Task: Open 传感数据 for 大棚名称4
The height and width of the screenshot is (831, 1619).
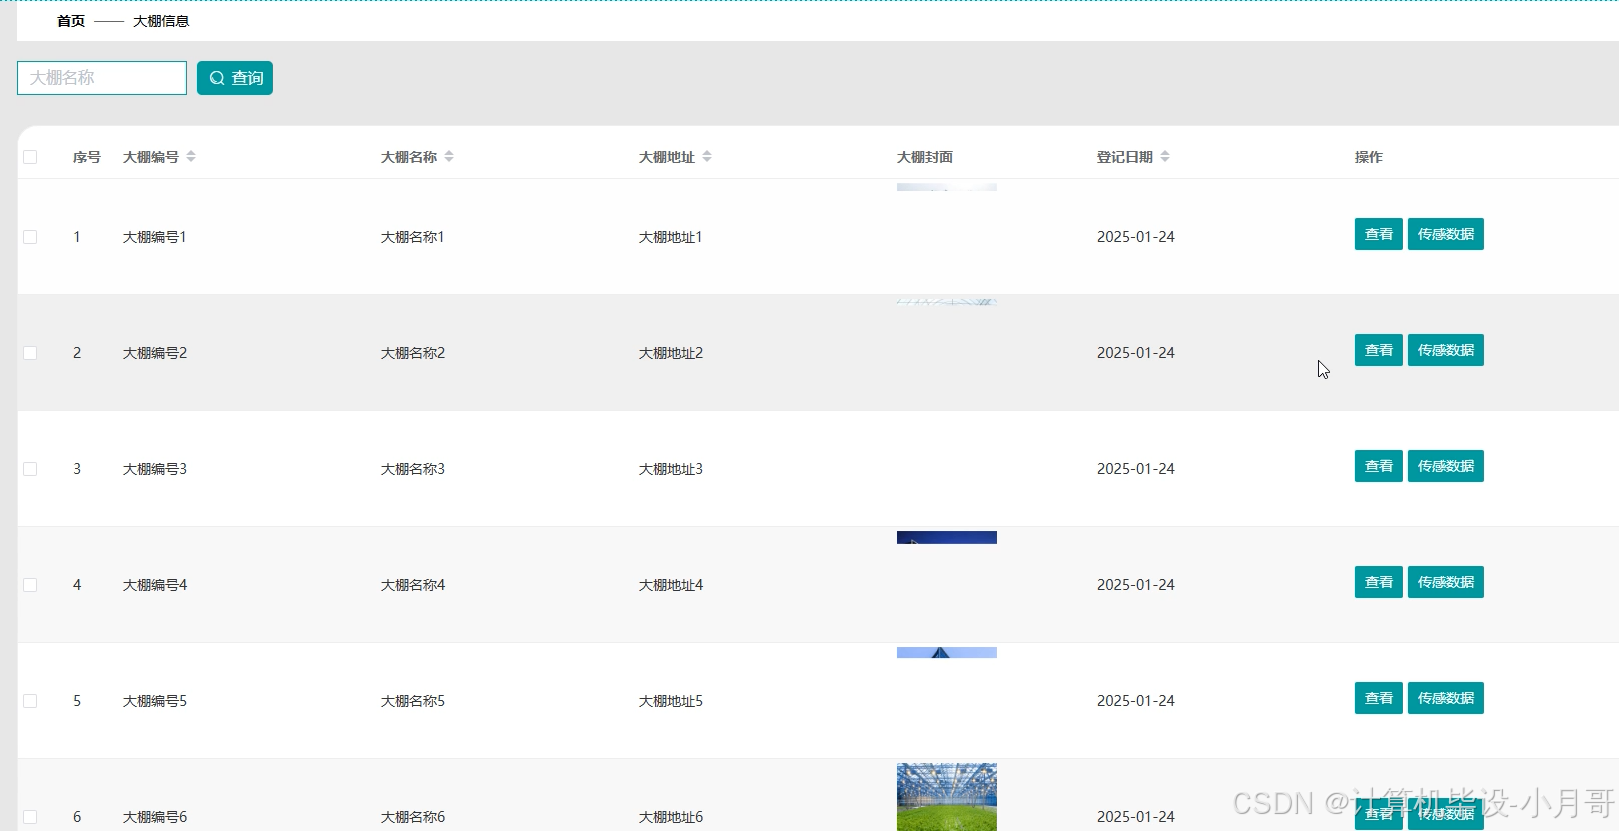Action: [1446, 582]
